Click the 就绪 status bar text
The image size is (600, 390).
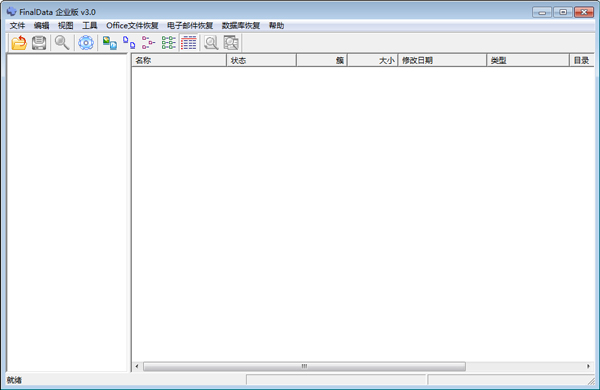pyautogui.click(x=14, y=380)
